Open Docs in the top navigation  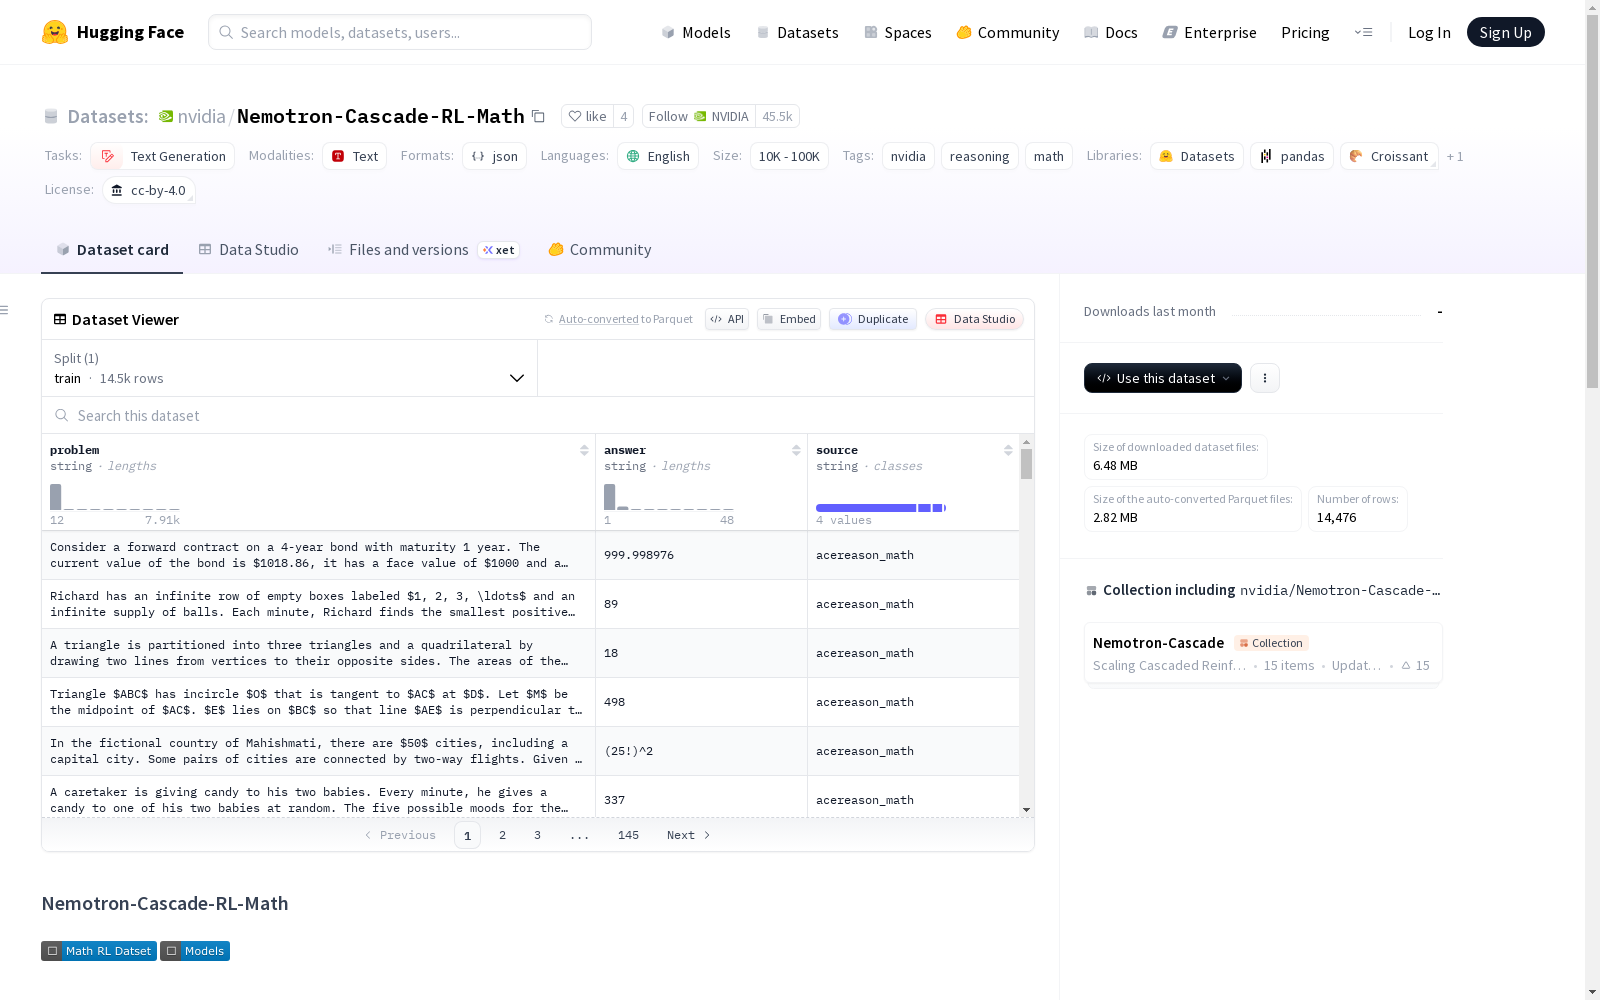[x=1111, y=32]
